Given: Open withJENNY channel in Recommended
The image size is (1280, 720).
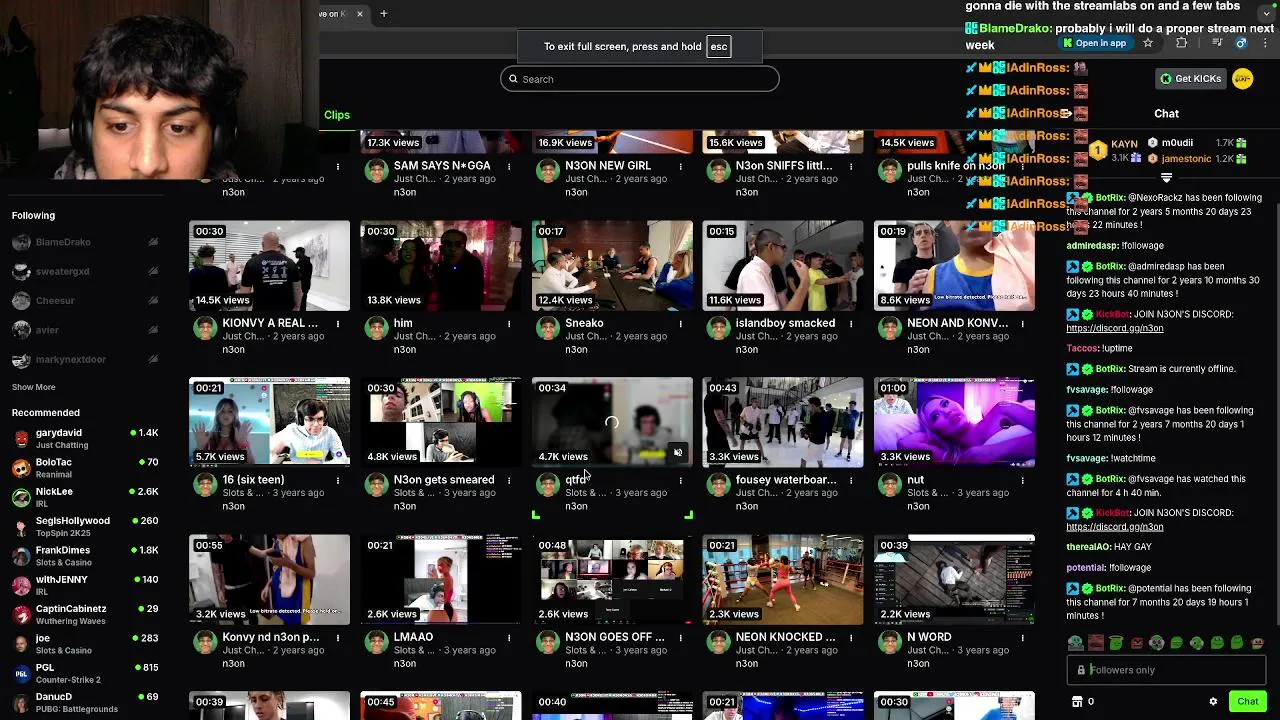Looking at the screenshot, I should coord(61,579).
